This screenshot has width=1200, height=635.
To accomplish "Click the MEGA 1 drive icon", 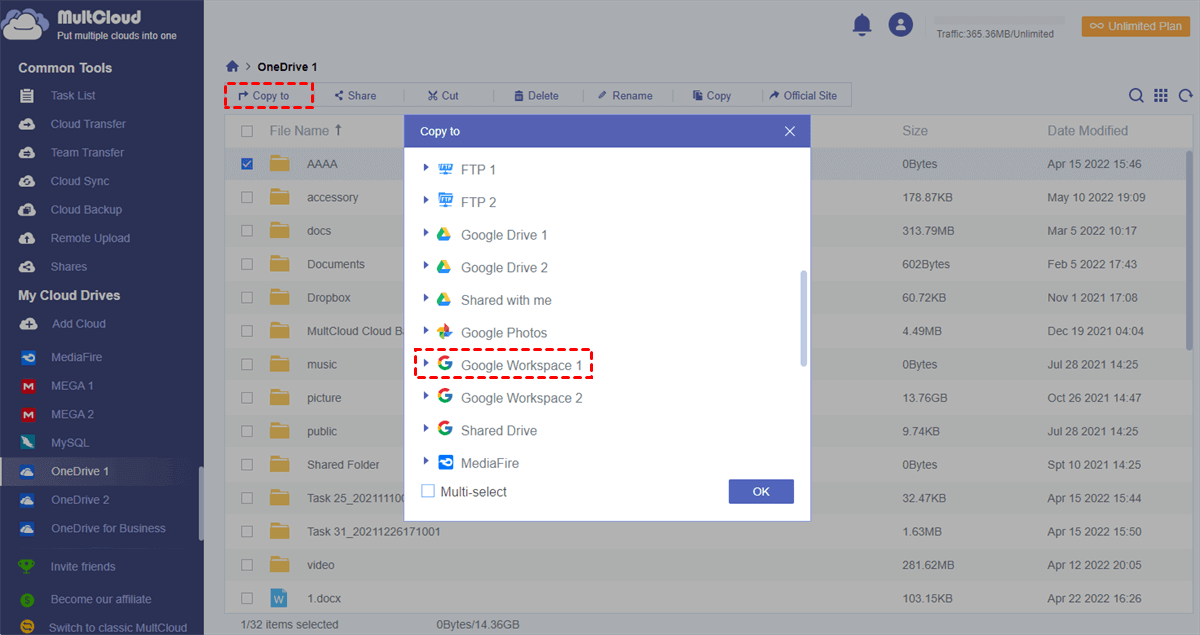I will point(29,386).
